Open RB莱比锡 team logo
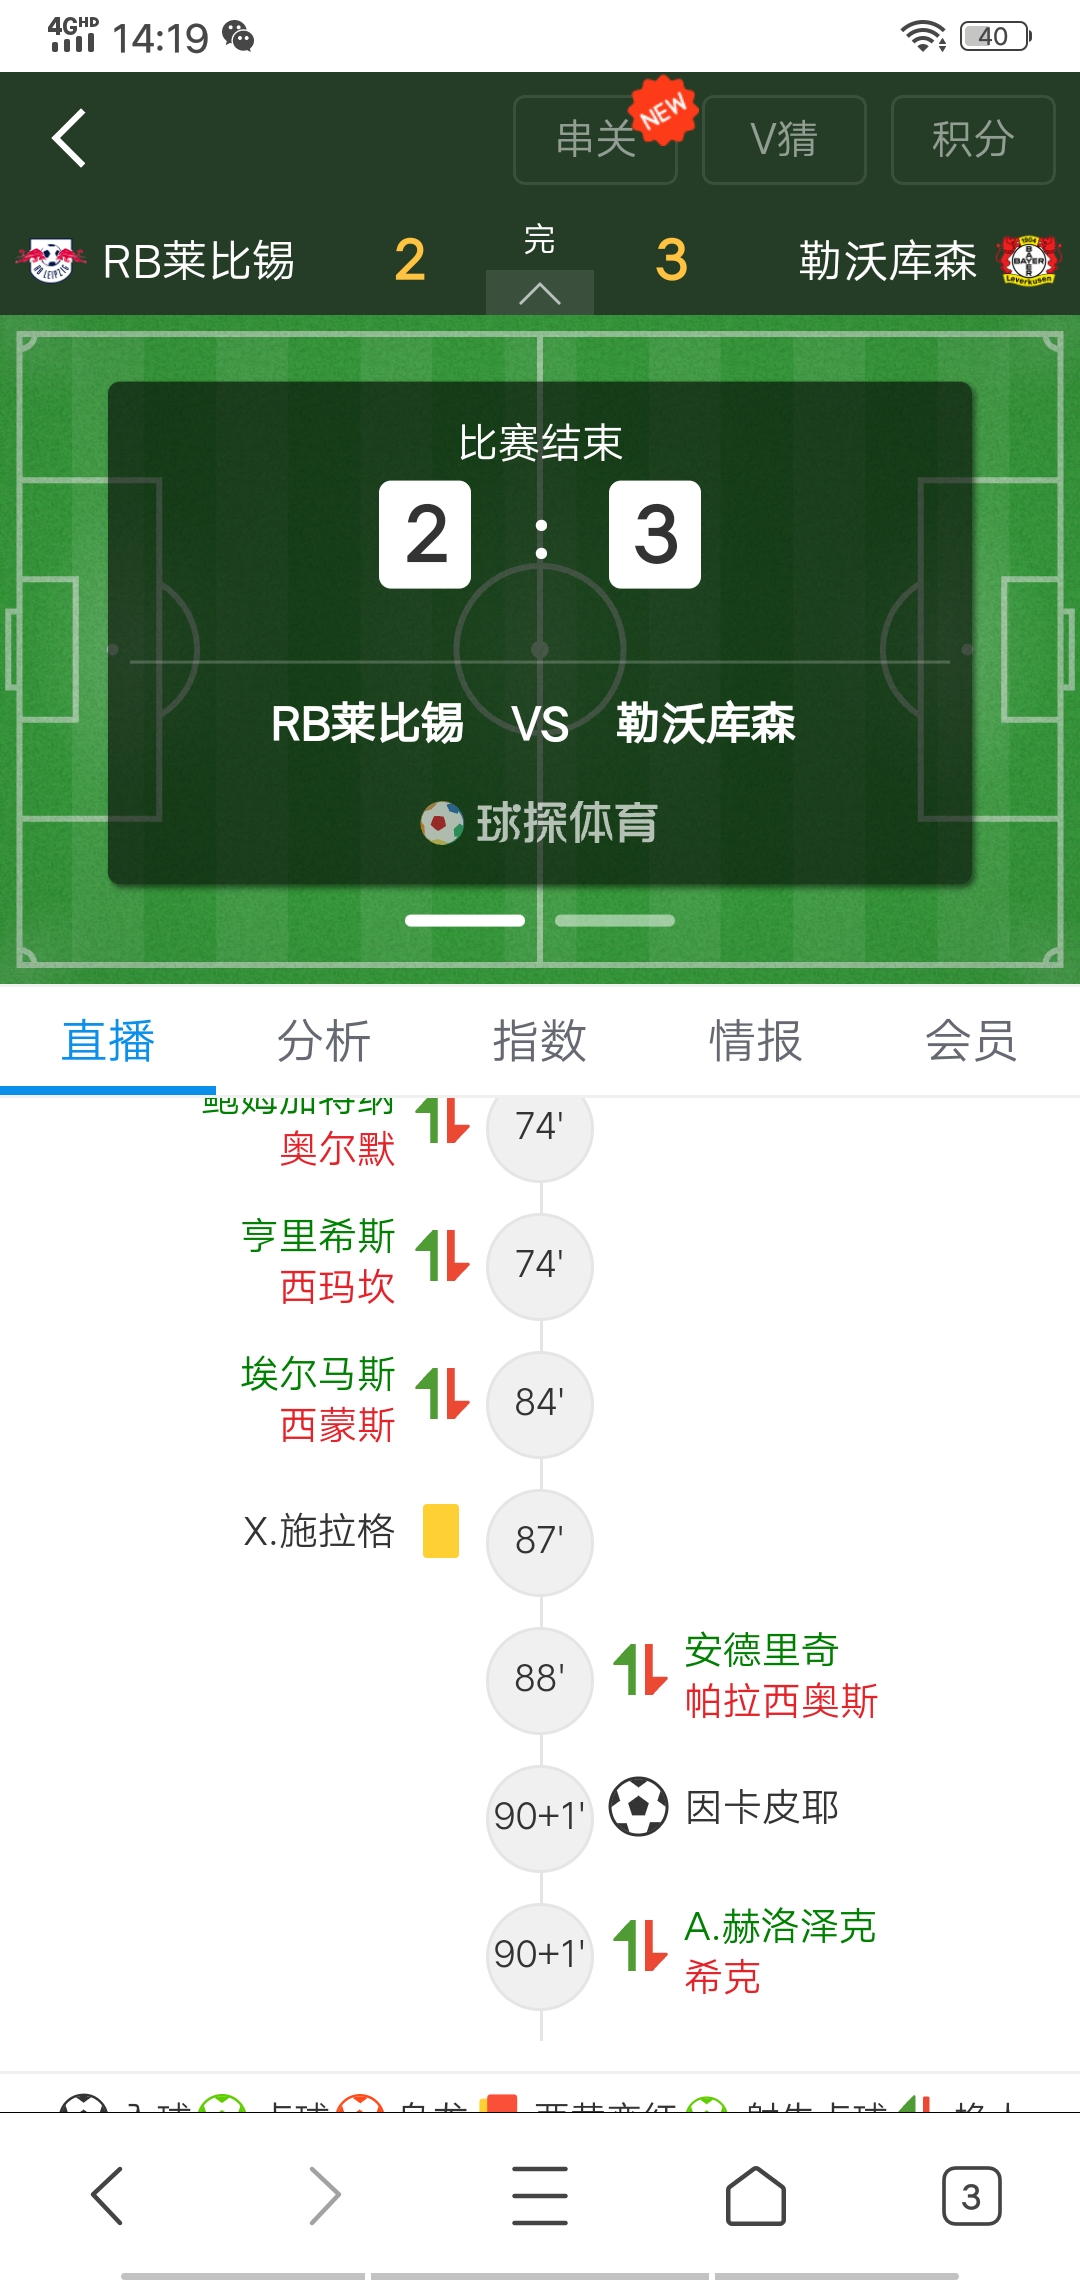Viewport: 1080px width, 2280px height. tap(51, 261)
